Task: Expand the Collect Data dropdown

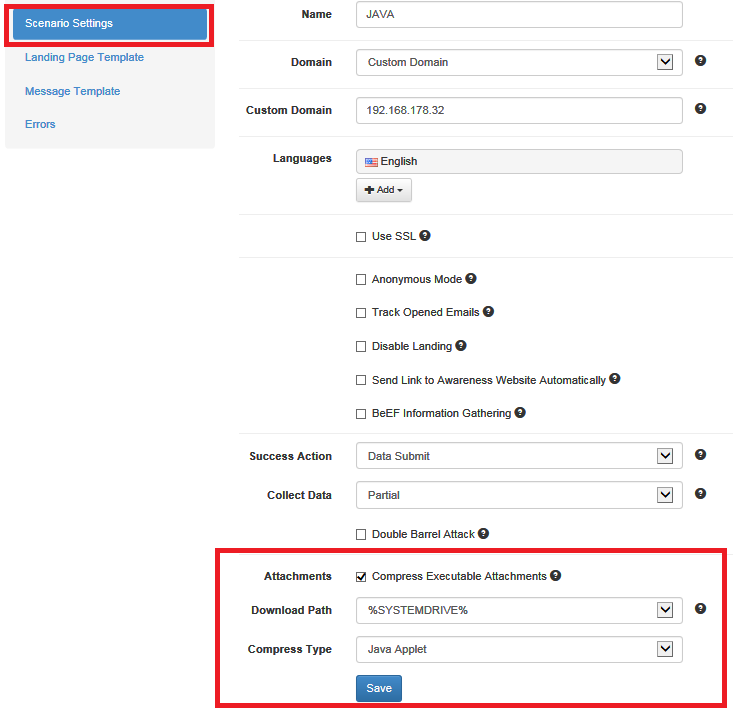Action: tap(519, 495)
